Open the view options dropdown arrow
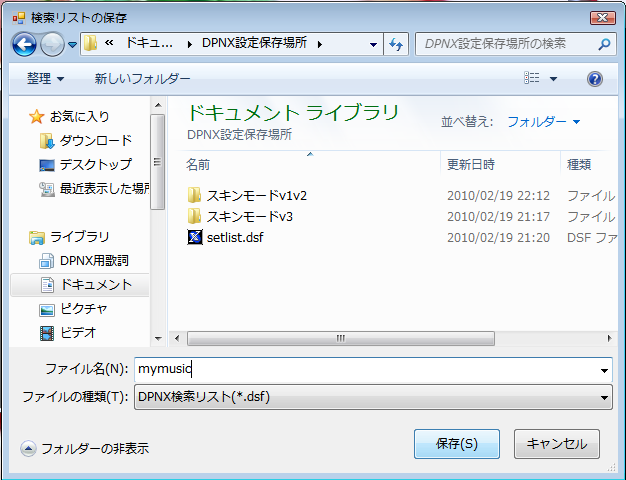This screenshot has width=626, height=480. (553, 79)
